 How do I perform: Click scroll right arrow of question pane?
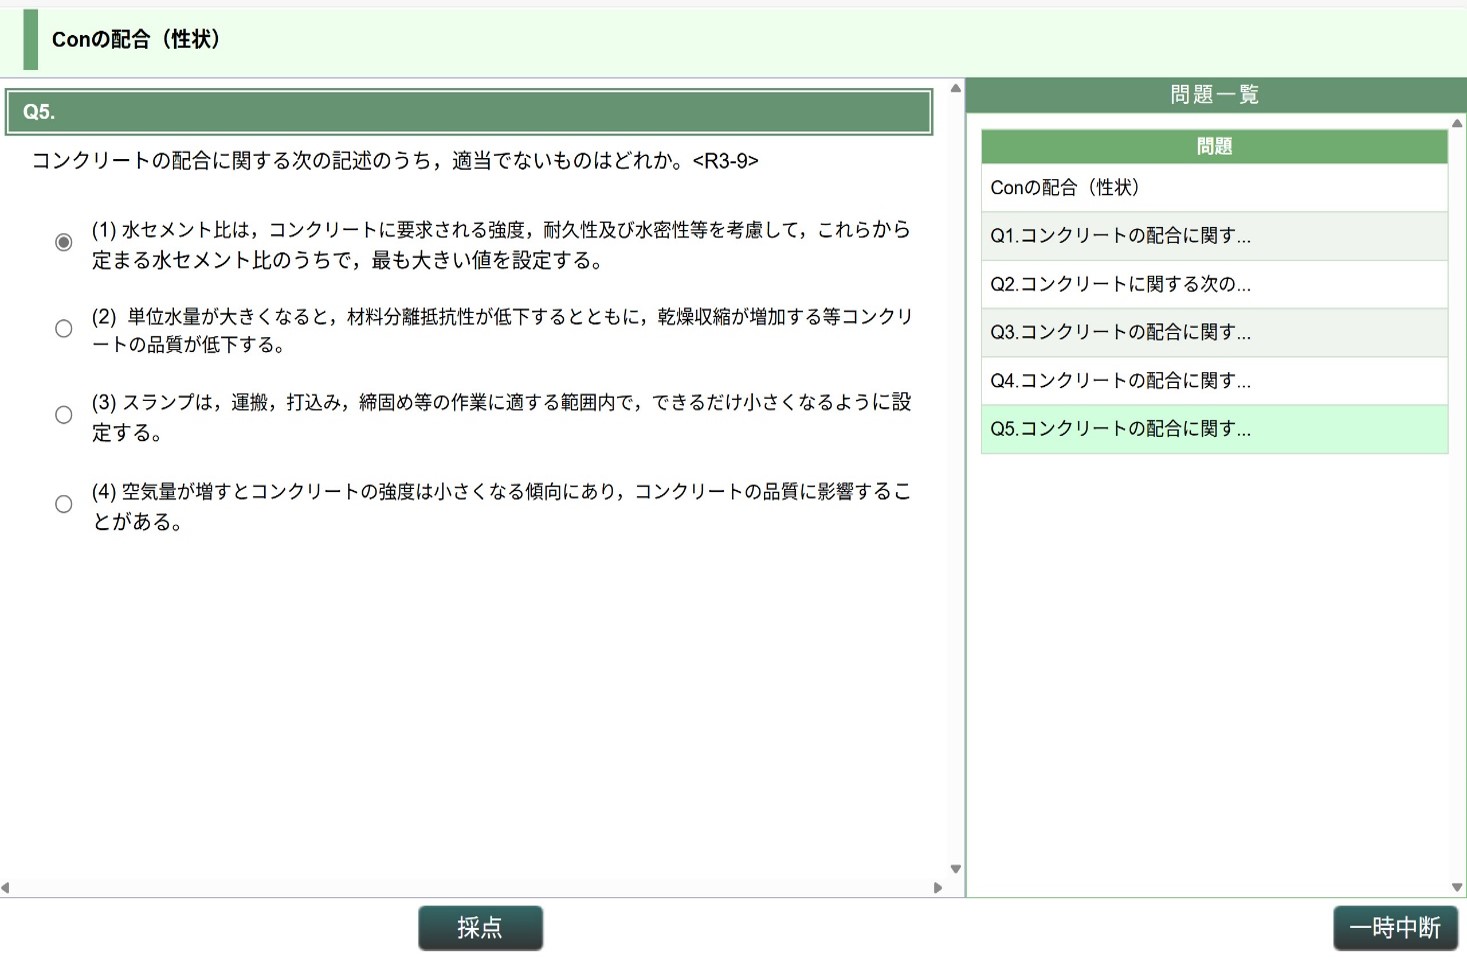tap(938, 887)
